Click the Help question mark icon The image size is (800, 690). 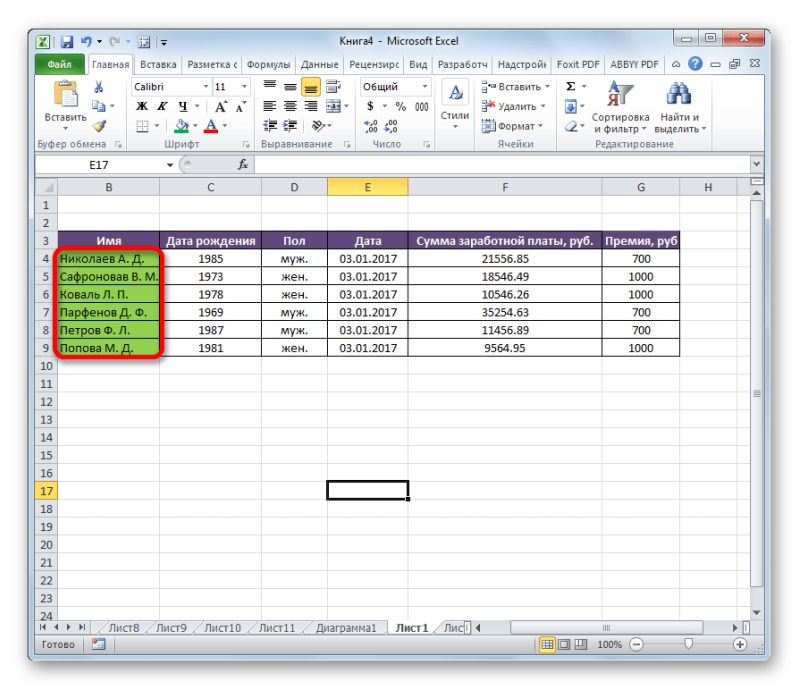pyautogui.click(x=695, y=64)
